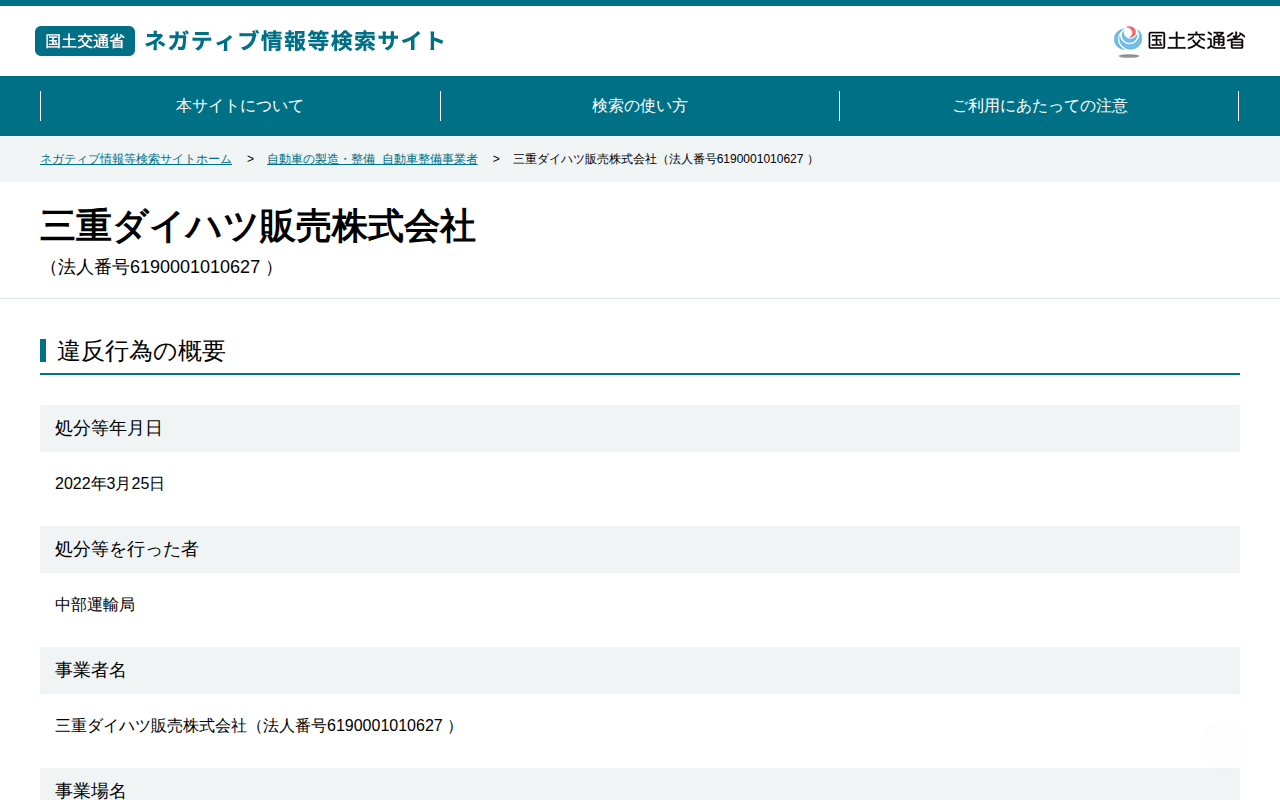Screen dimensions: 1280x800
Task: Click the 中部運輸局 value text
Action: tap(95, 605)
